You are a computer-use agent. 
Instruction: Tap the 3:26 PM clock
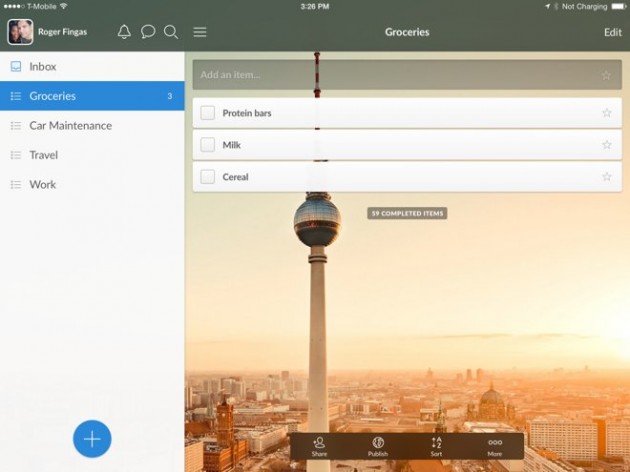tap(315, 6)
